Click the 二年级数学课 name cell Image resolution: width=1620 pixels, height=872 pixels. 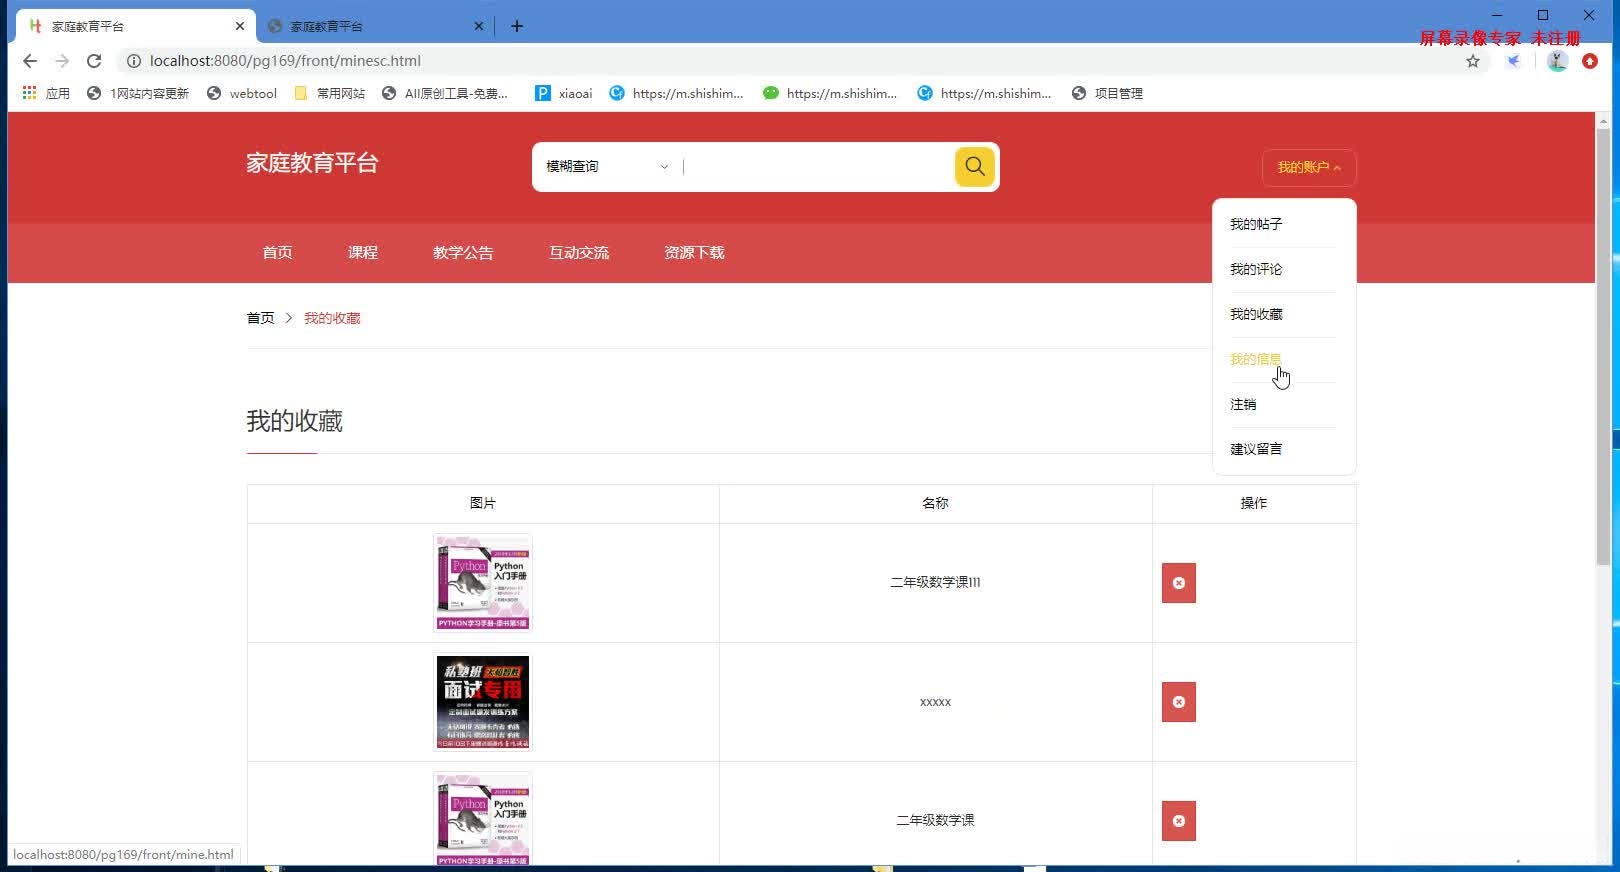pyautogui.click(x=935, y=820)
